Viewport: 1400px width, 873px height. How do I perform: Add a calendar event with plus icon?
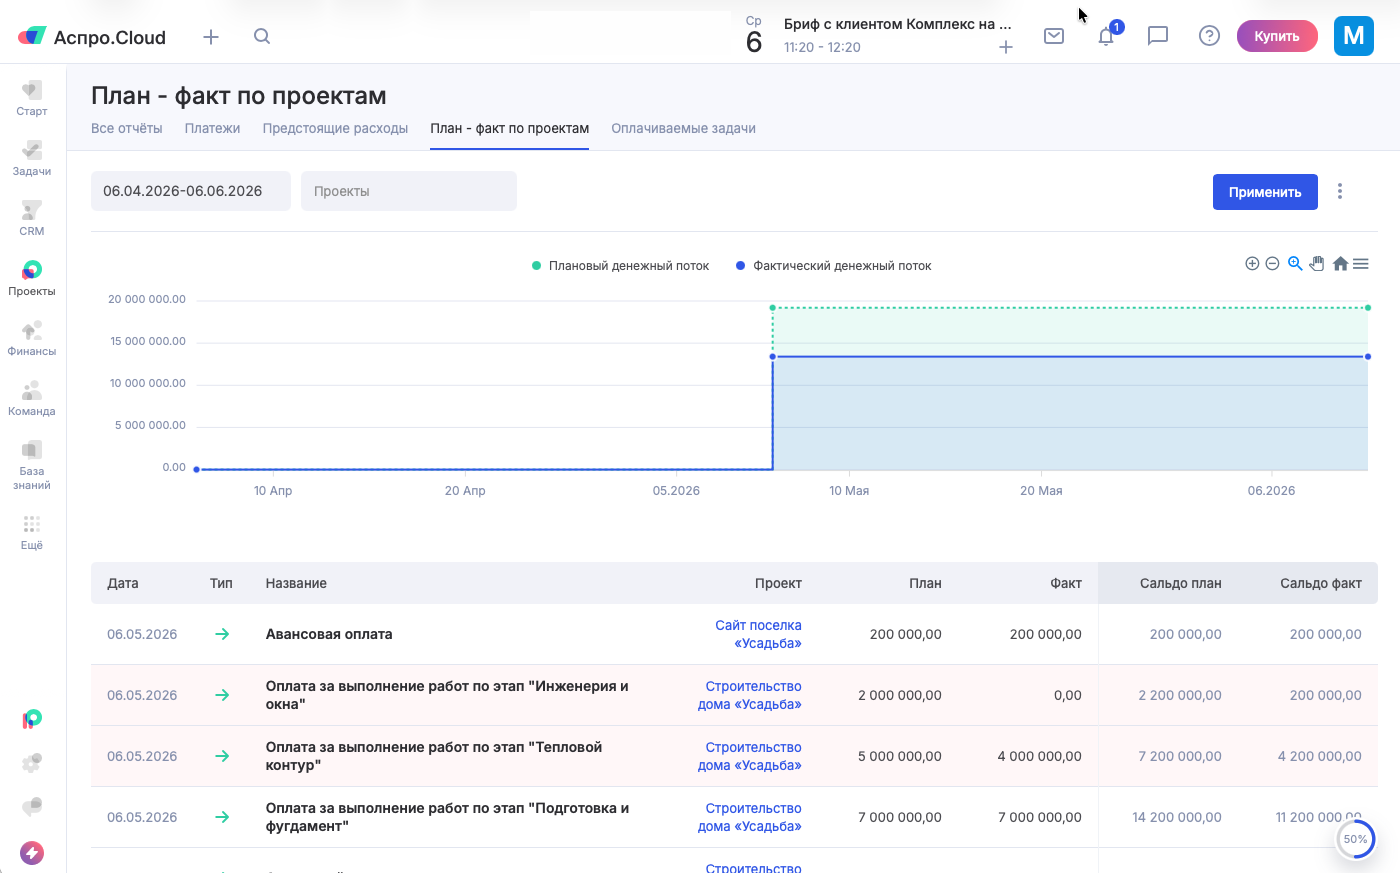click(x=1006, y=47)
